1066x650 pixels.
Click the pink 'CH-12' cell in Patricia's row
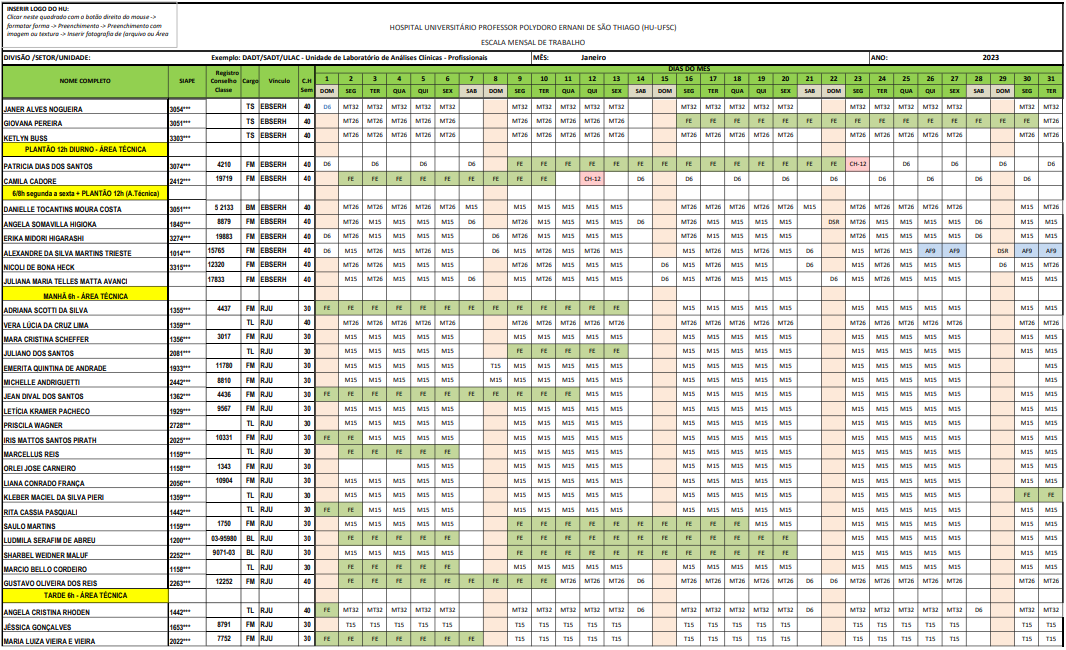tap(857, 163)
